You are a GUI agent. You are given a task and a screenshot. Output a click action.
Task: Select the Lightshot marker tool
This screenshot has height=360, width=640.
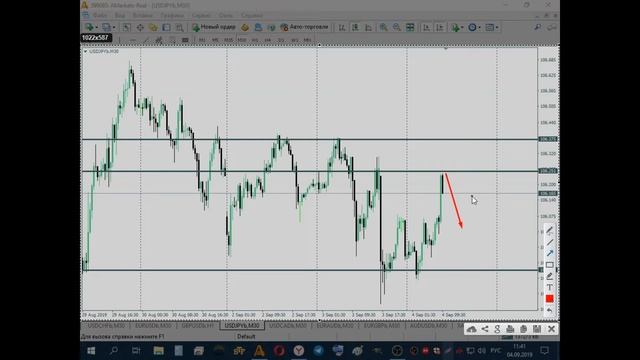click(x=549, y=276)
